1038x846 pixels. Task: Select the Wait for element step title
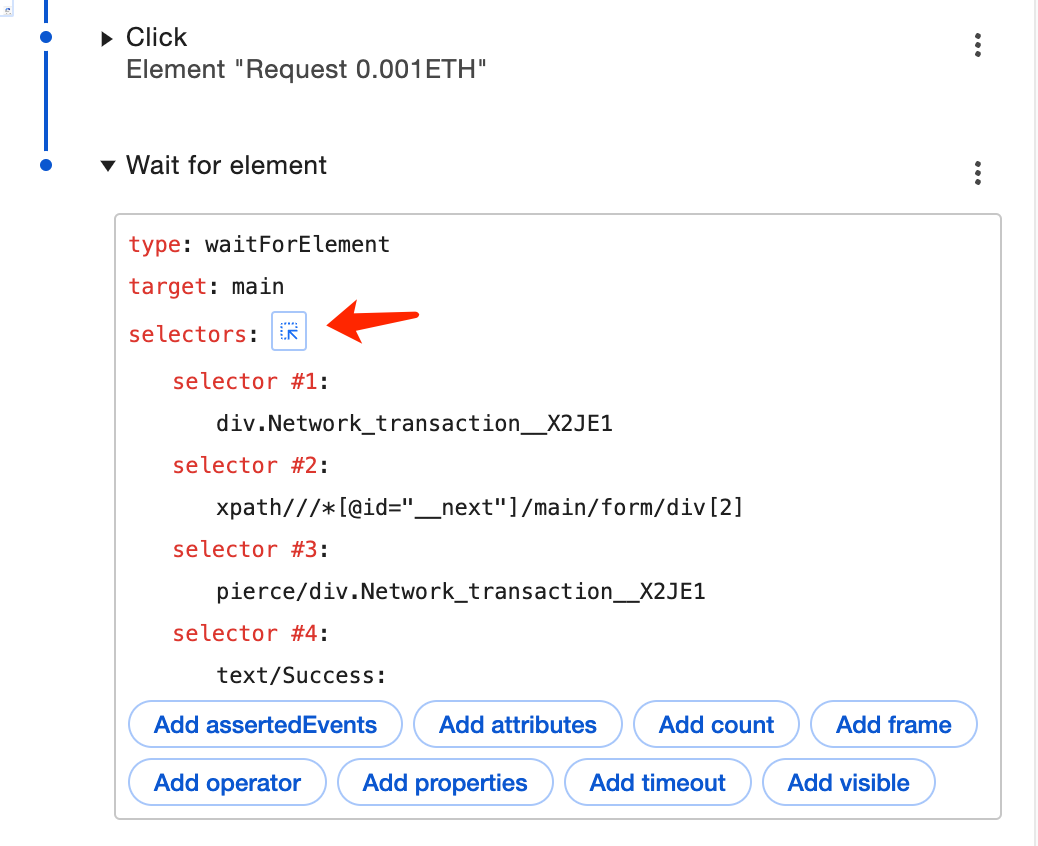[226, 166]
